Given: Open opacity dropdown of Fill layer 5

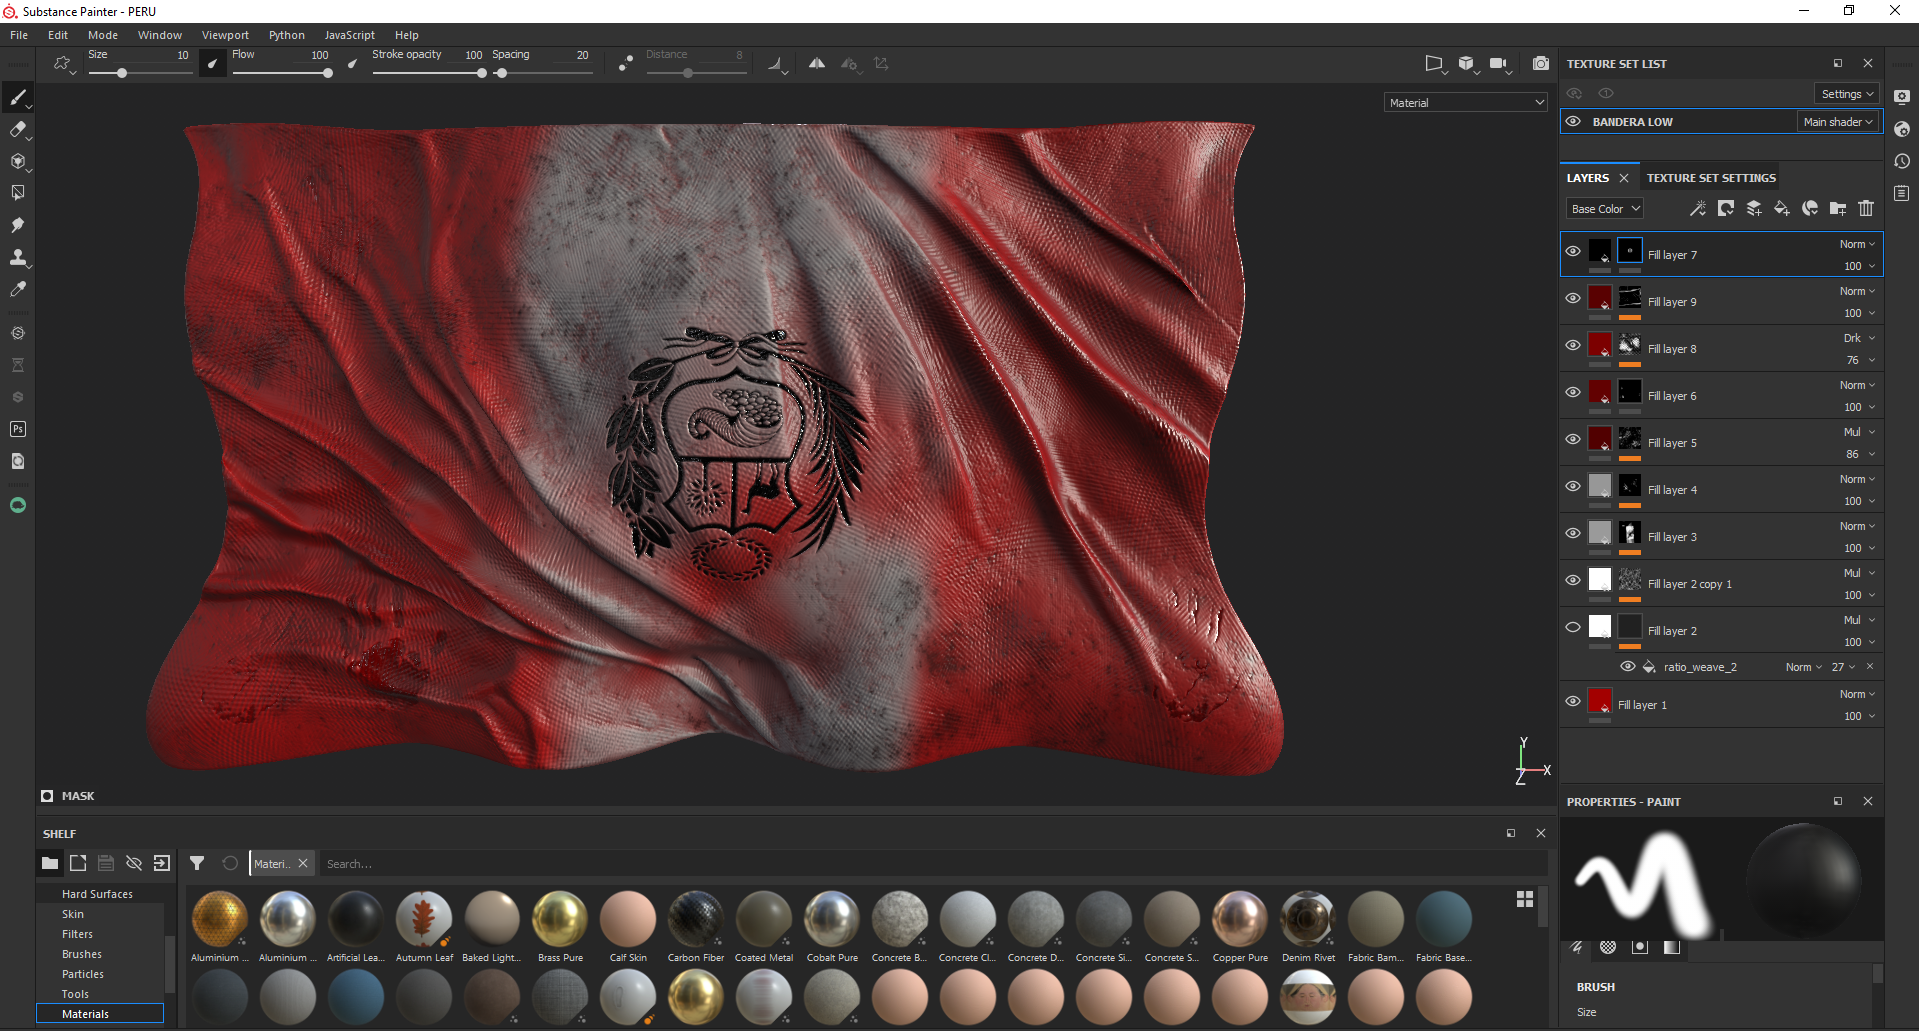Looking at the screenshot, I should [x=1861, y=454].
